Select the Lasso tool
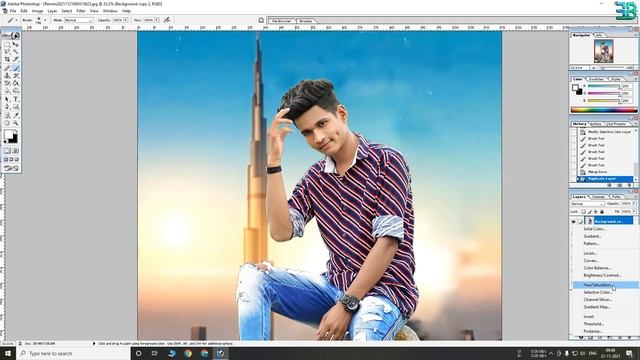This screenshot has height=360, width=640. tap(7, 52)
